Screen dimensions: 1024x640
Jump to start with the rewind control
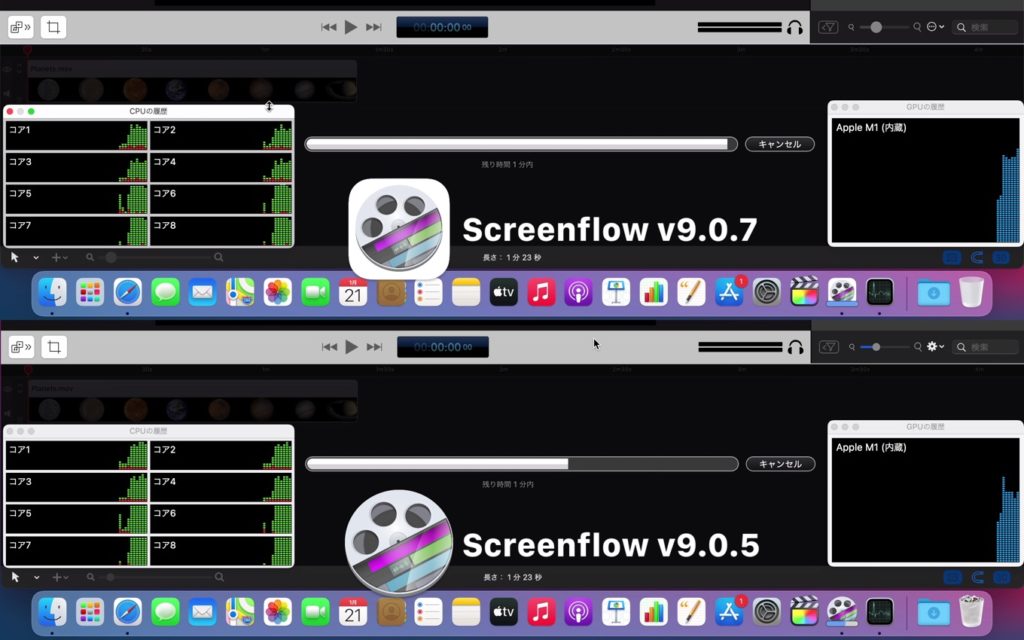tap(328, 27)
